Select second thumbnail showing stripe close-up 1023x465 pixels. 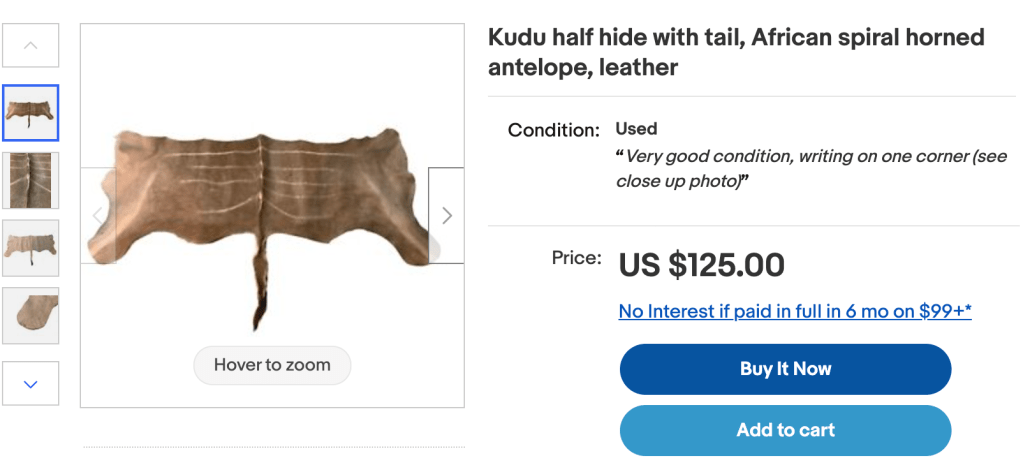31,180
